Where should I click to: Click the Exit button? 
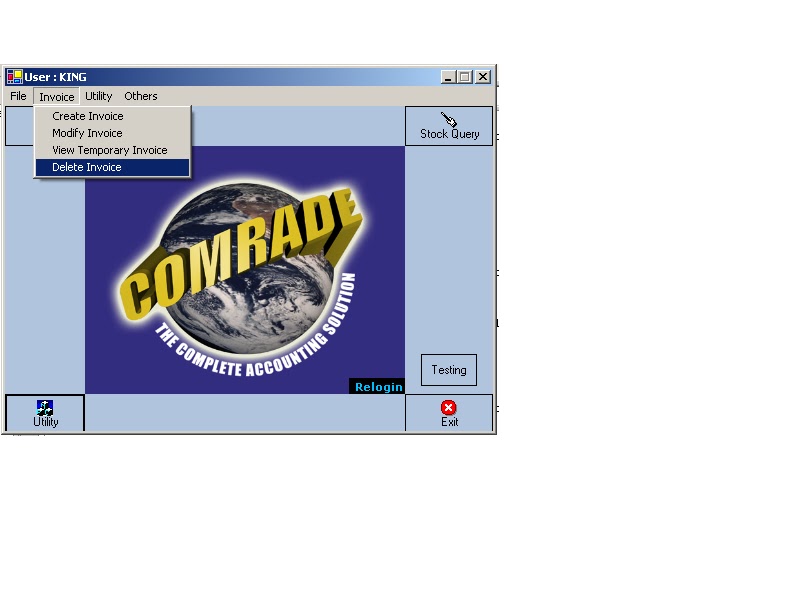448,411
